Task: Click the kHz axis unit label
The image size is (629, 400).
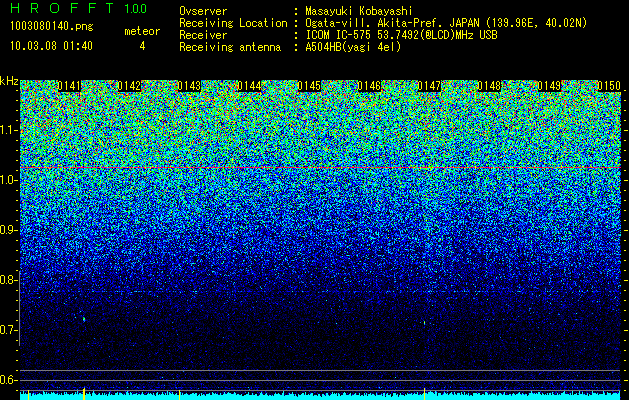Action: [9, 81]
